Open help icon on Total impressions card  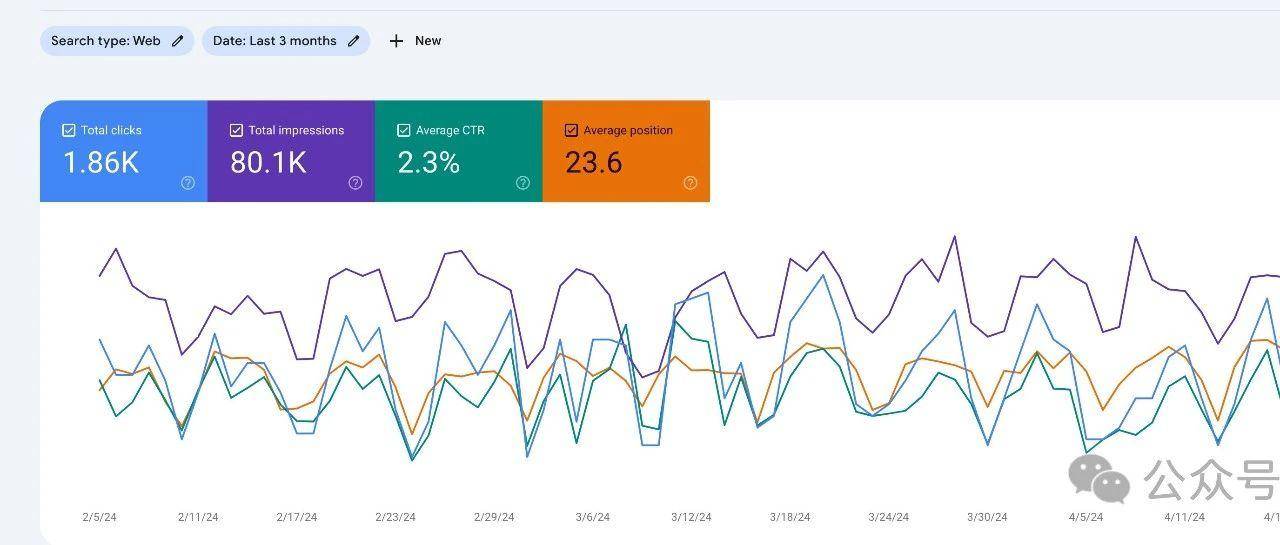coord(355,183)
